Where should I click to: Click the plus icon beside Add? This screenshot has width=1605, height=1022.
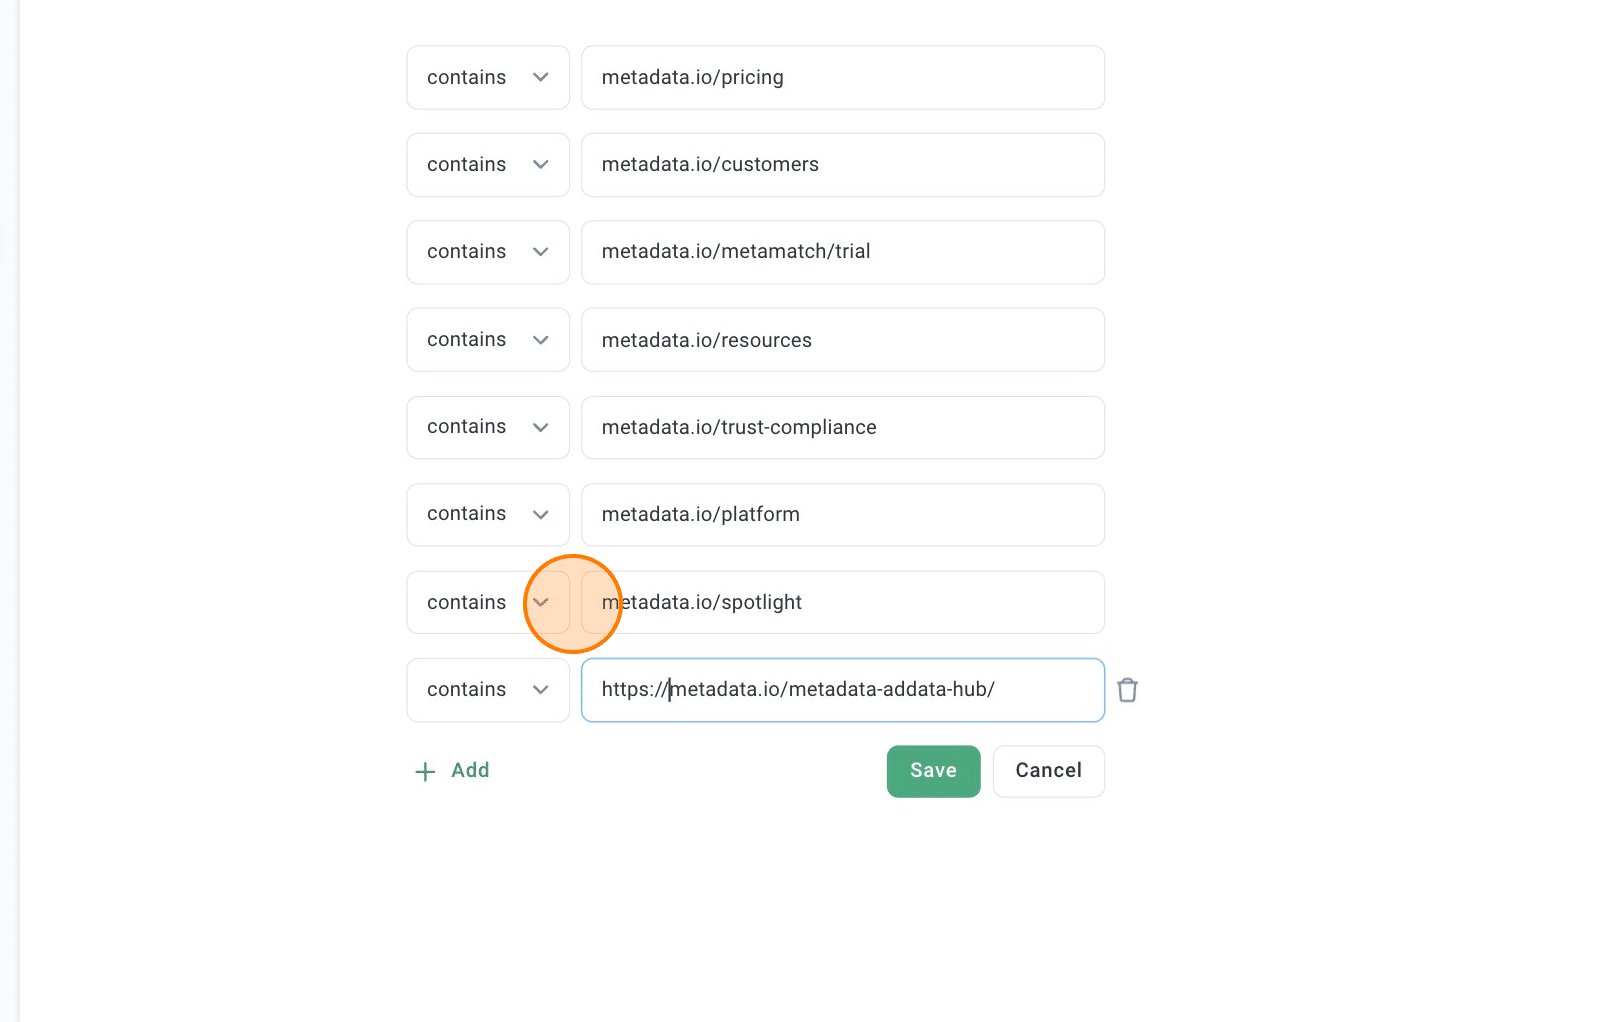pyautogui.click(x=425, y=772)
